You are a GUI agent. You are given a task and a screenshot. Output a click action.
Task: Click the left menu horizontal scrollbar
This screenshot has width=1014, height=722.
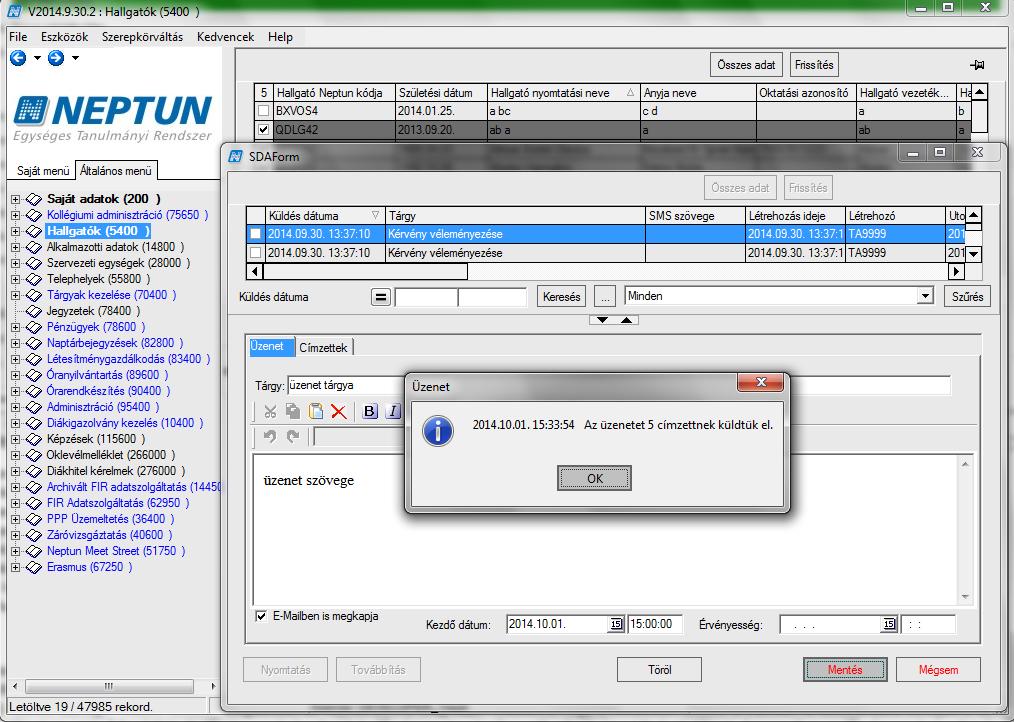click(114, 686)
